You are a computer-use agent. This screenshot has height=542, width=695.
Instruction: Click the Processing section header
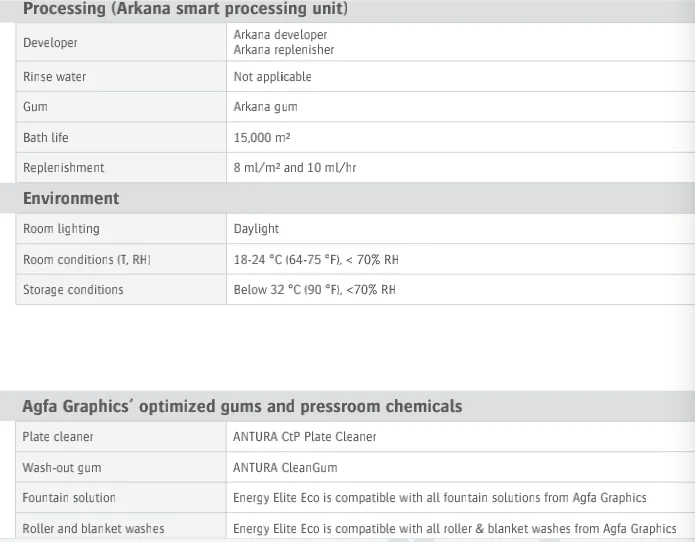186,10
